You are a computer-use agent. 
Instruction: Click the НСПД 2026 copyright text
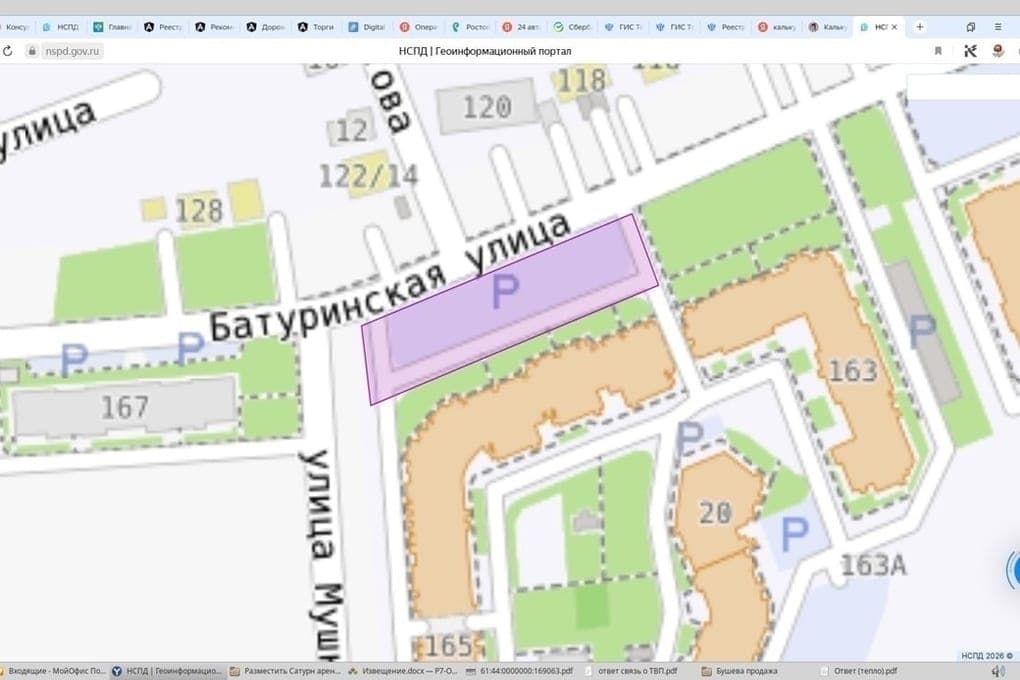(987, 655)
